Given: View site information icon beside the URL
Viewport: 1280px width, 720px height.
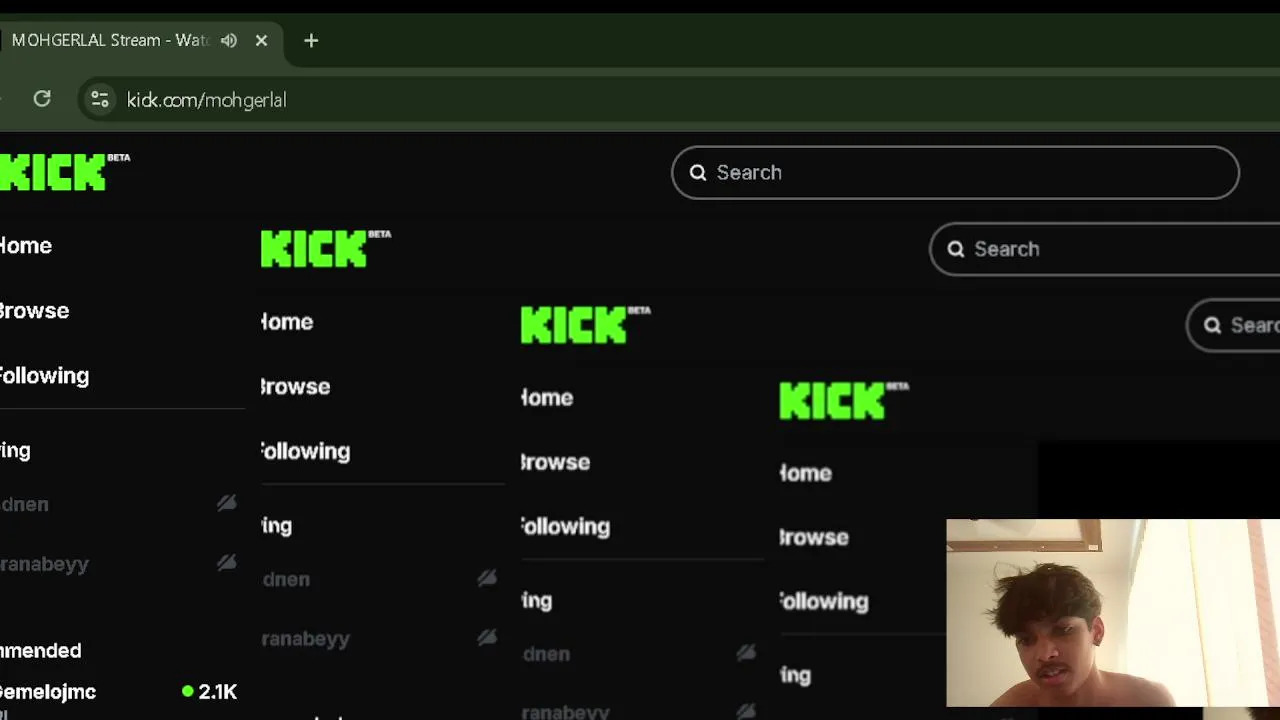Looking at the screenshot, I should pyautogui.click(x=99, y=99).
